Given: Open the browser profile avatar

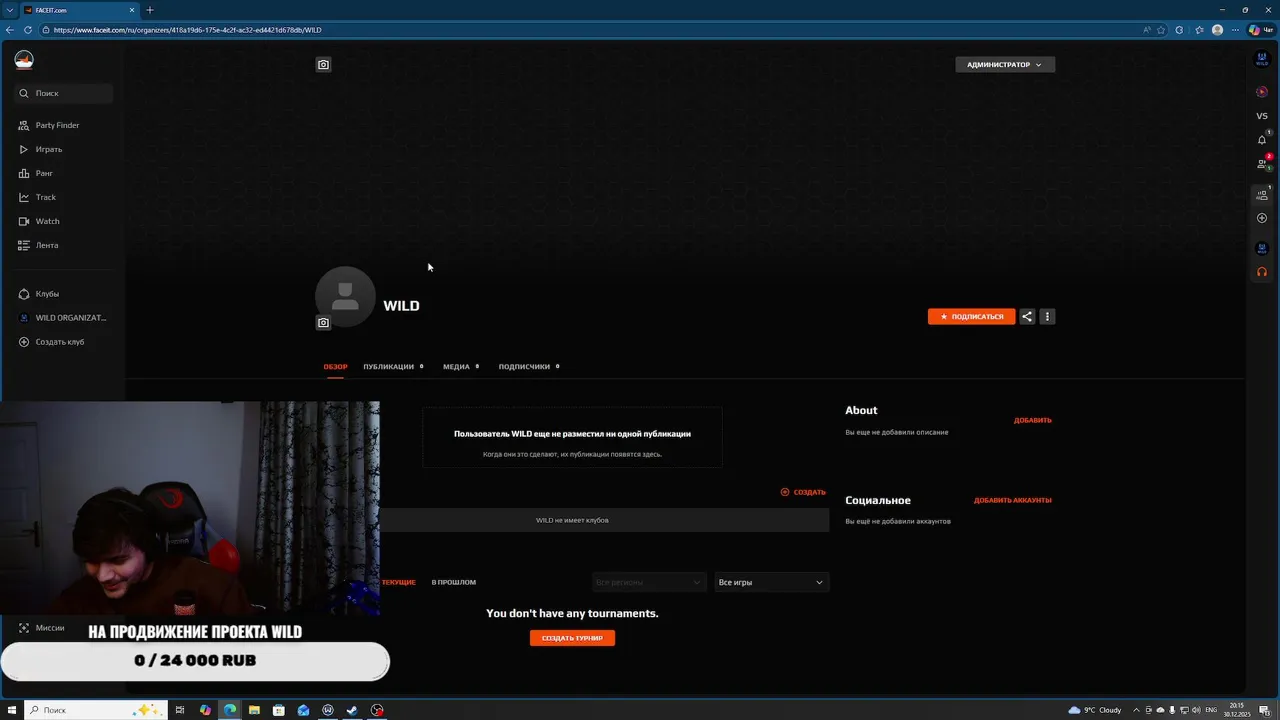Looking at the screenshot, I should (x=1217, y=30).
